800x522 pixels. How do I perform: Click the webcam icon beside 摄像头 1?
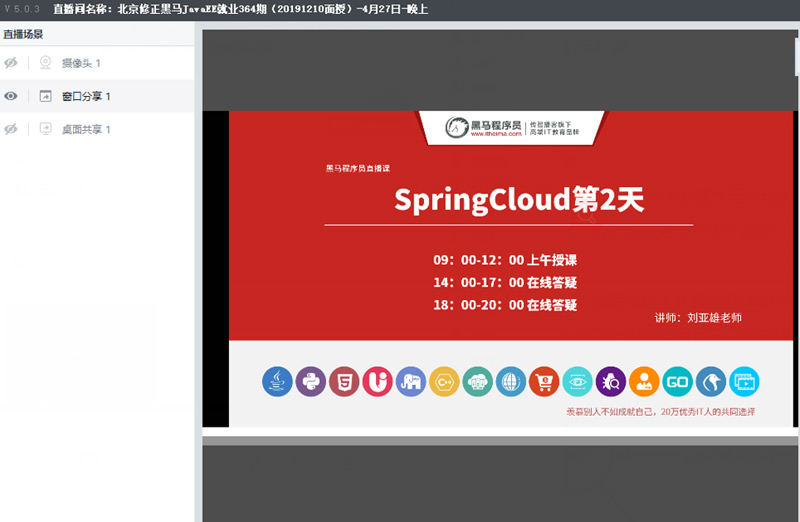(x=45, y=63)
